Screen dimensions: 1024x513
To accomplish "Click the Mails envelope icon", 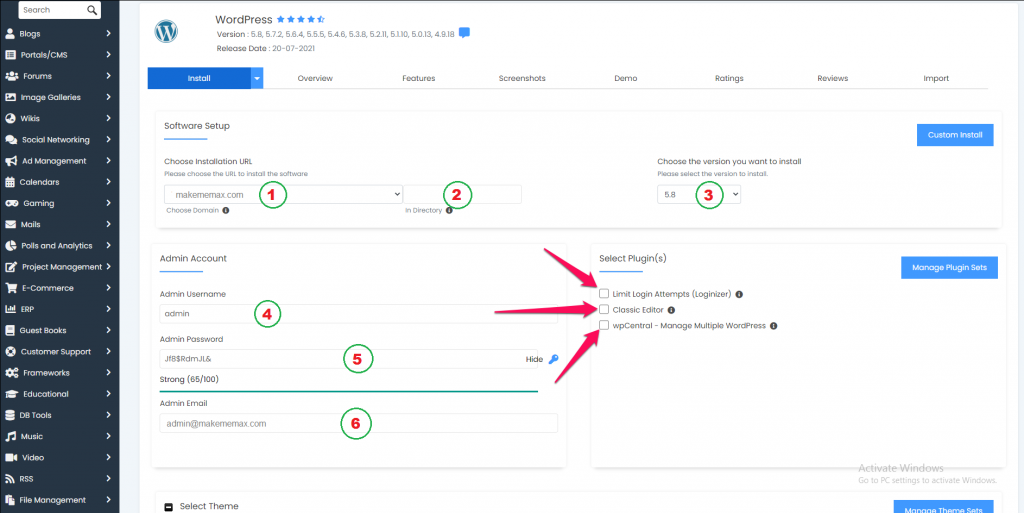I will [x=10, y=225].
